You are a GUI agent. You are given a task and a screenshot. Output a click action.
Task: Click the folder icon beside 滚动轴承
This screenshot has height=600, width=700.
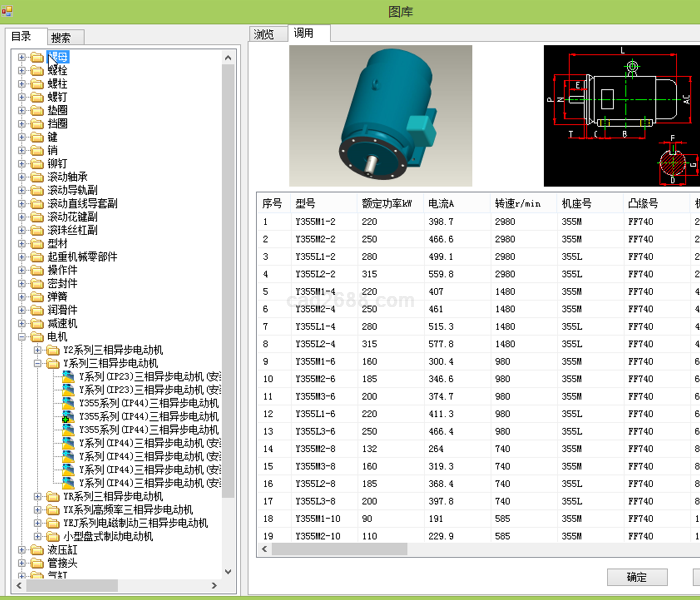pyautogui.click(x=37, y=177)
